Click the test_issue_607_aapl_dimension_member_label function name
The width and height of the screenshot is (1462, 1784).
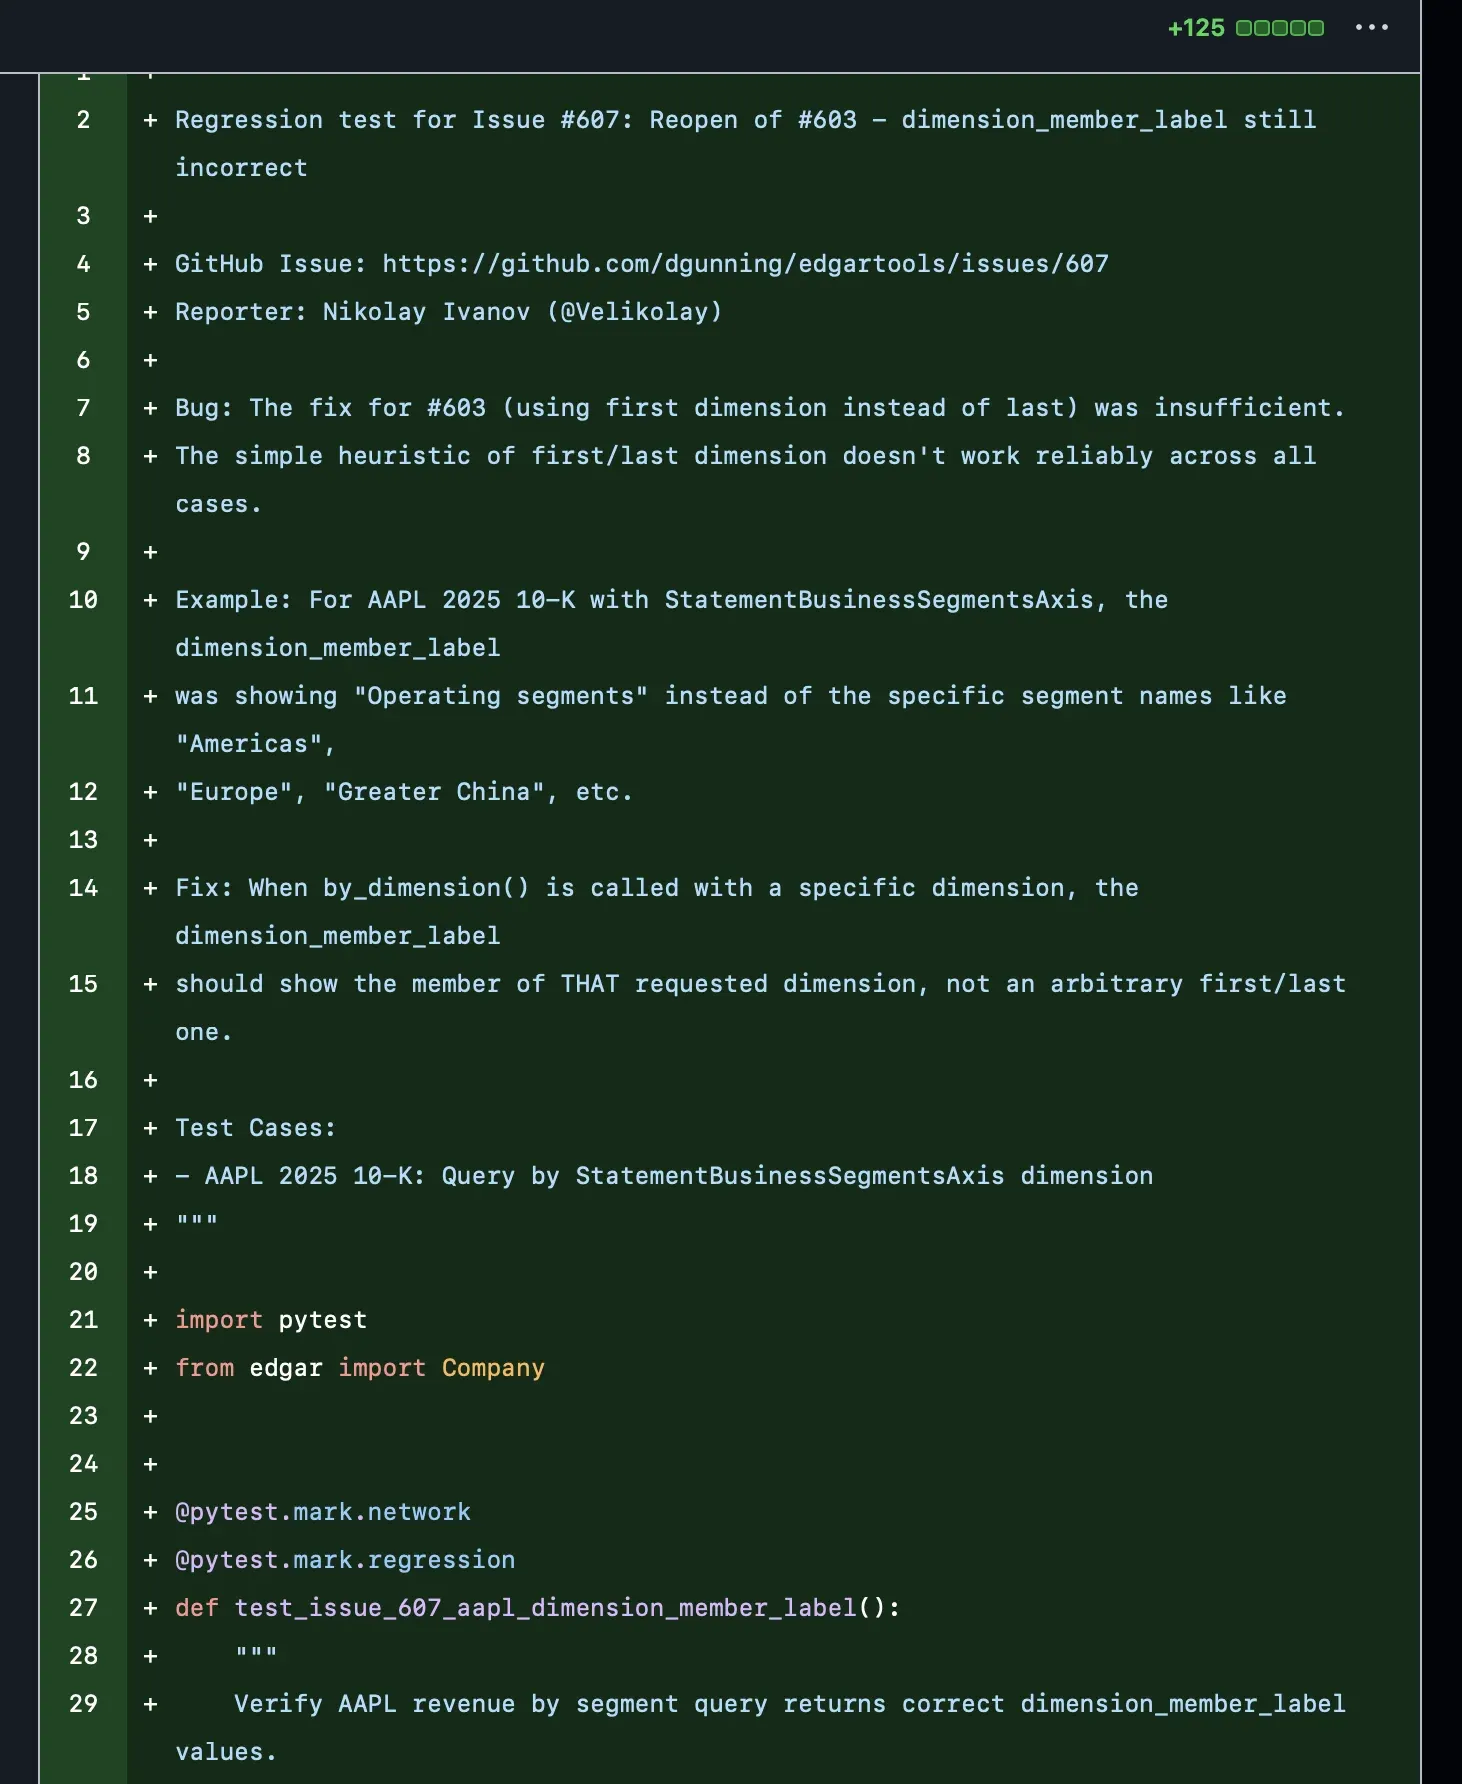[x=545, y=1608]
